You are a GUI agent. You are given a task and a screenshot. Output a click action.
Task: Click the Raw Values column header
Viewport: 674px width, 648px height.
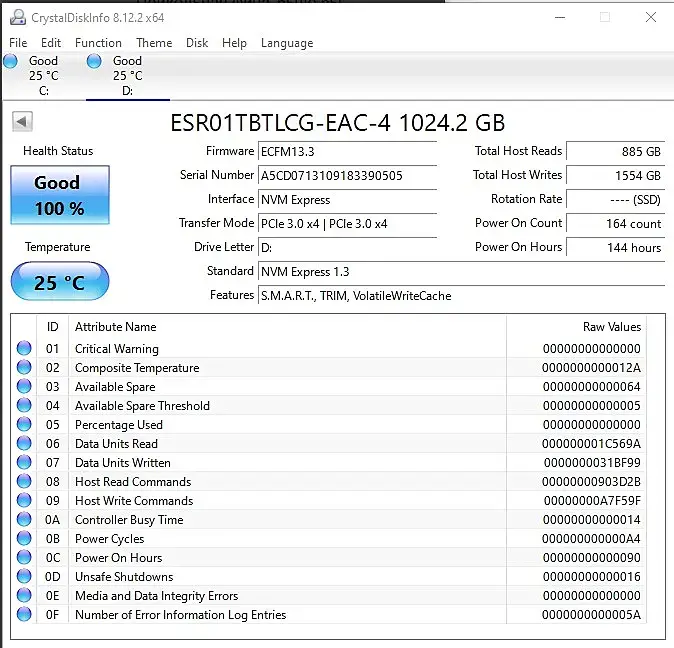611,327
